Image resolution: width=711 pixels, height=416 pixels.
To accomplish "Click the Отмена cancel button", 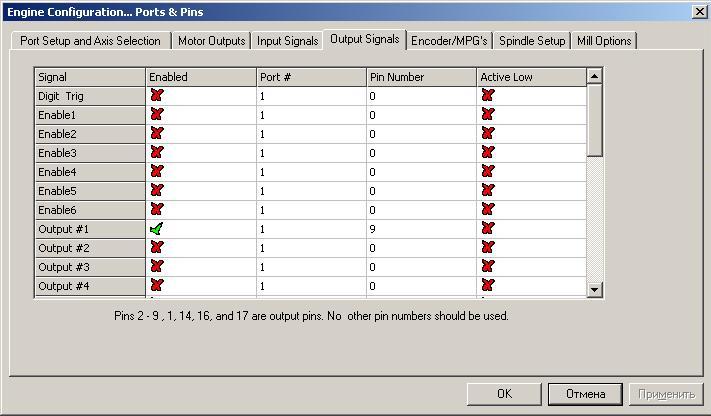I will coord(585,394).
